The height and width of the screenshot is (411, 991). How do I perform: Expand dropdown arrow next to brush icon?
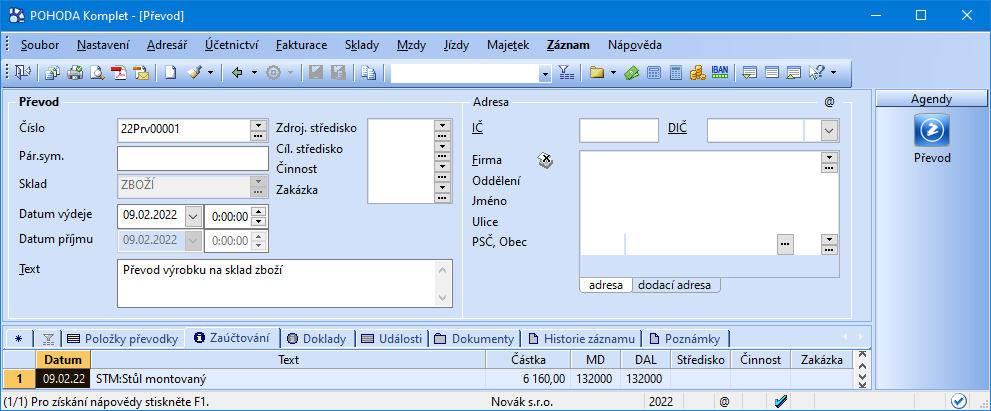click(x=210, y=73)
